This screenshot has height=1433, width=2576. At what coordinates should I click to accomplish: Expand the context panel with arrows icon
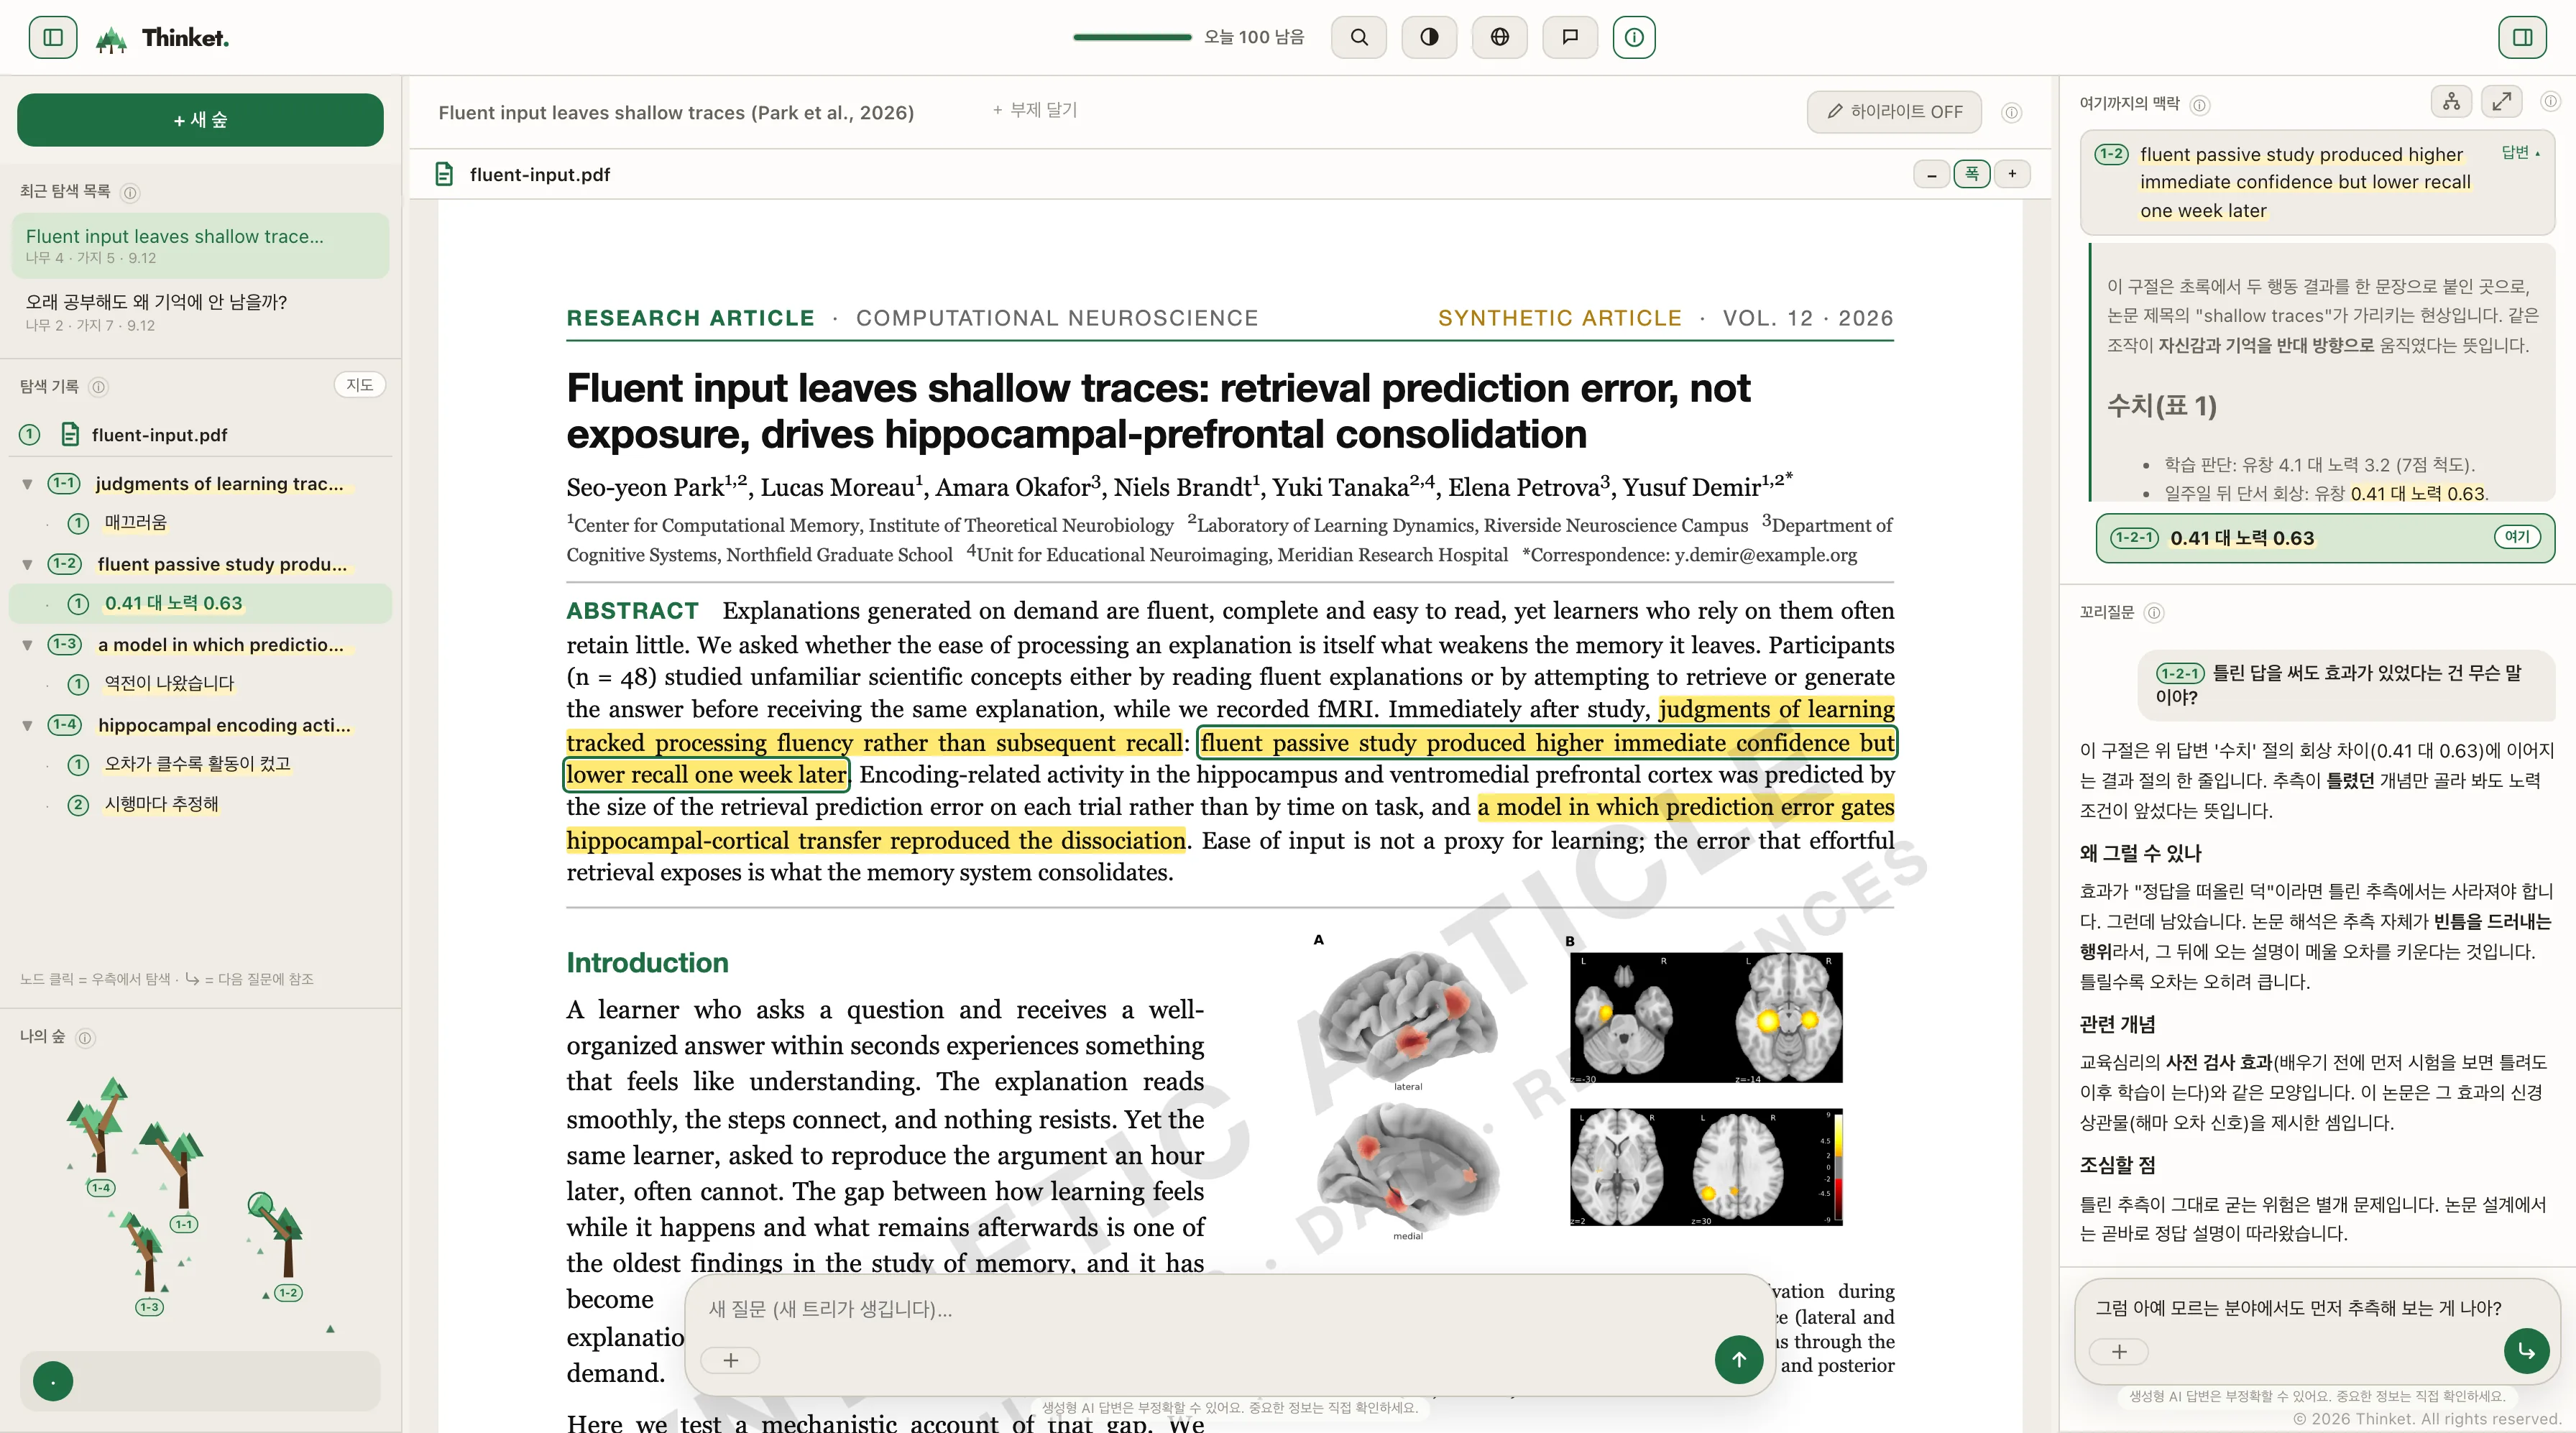click(2502, 102)
